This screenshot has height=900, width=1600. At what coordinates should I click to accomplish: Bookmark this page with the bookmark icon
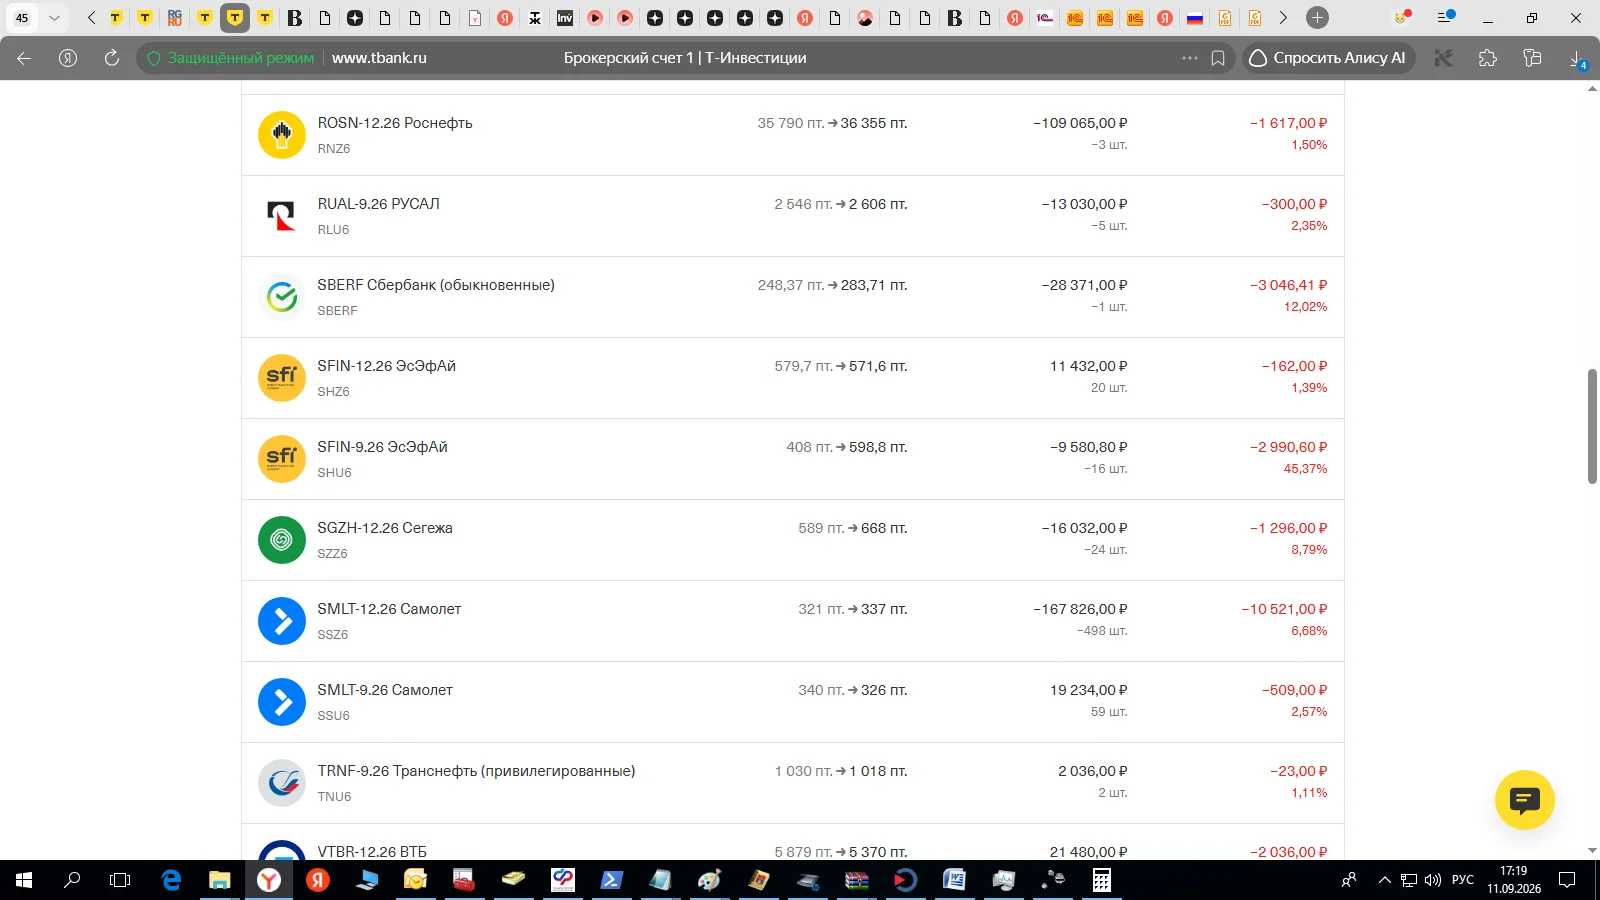point(1218,58)
